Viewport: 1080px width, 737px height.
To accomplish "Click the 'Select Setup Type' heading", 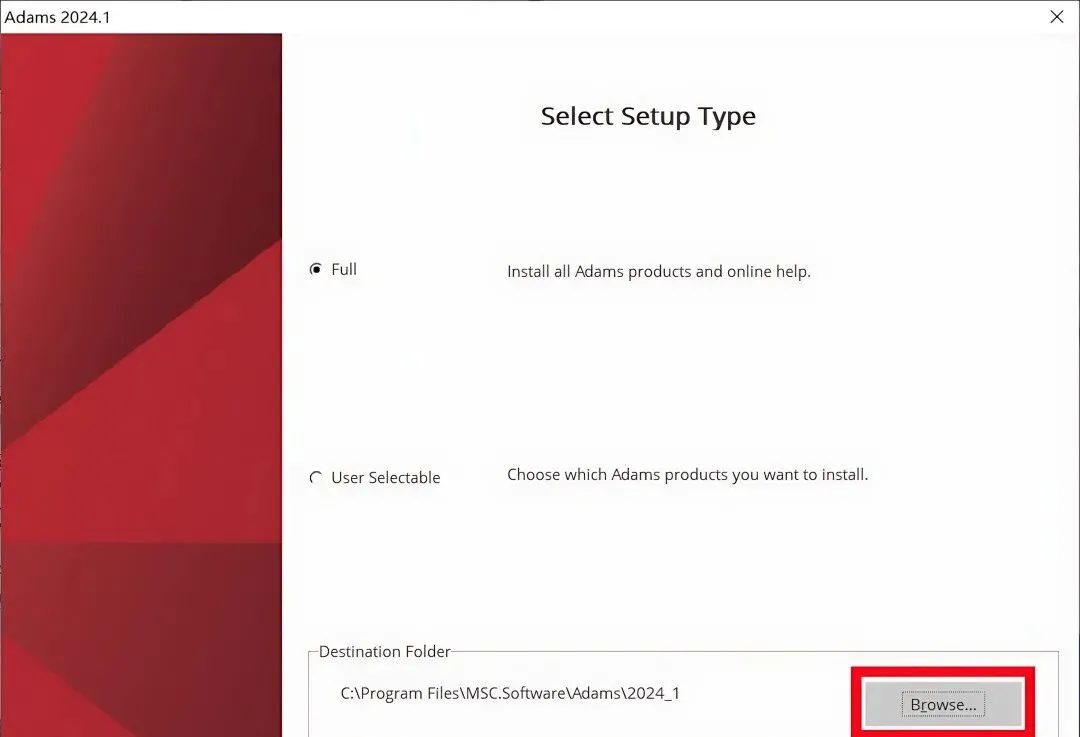I will (648, 116).
